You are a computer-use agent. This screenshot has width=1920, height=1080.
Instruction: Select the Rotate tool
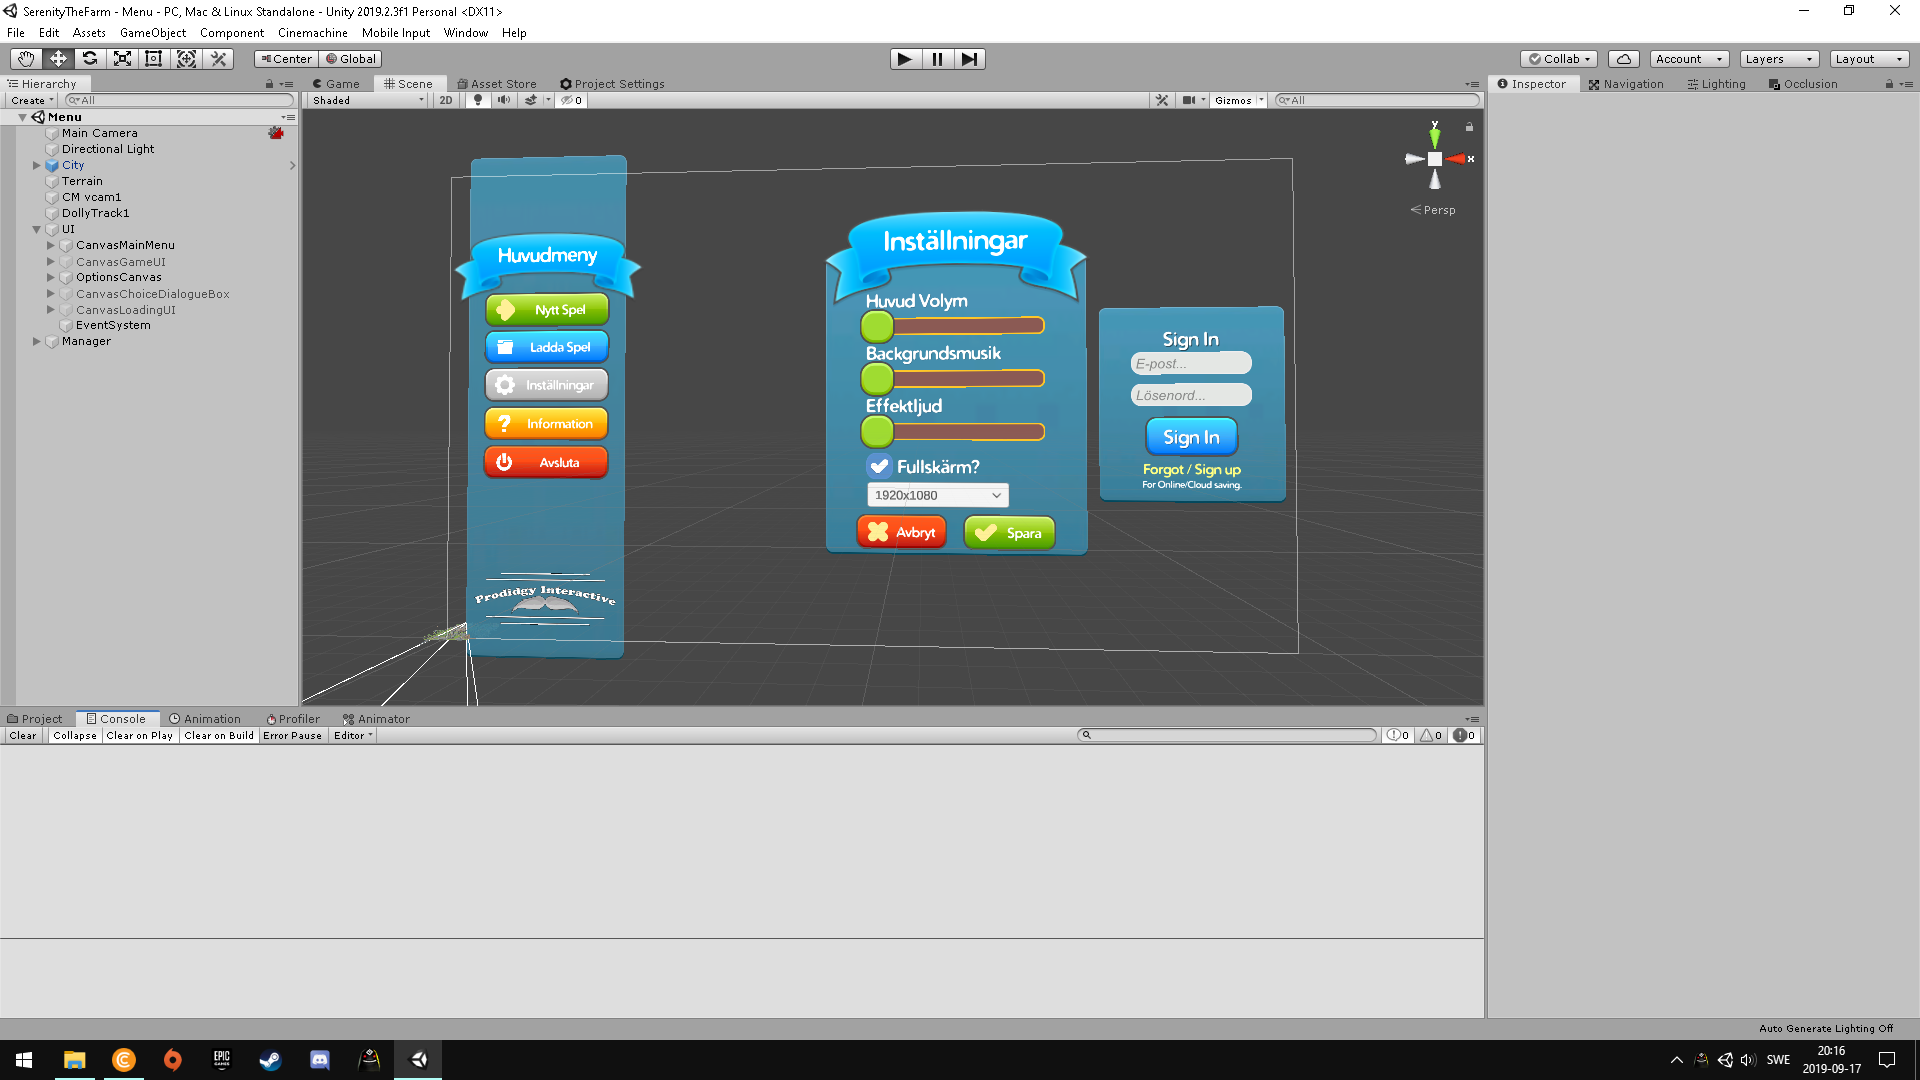pos(90,59)
